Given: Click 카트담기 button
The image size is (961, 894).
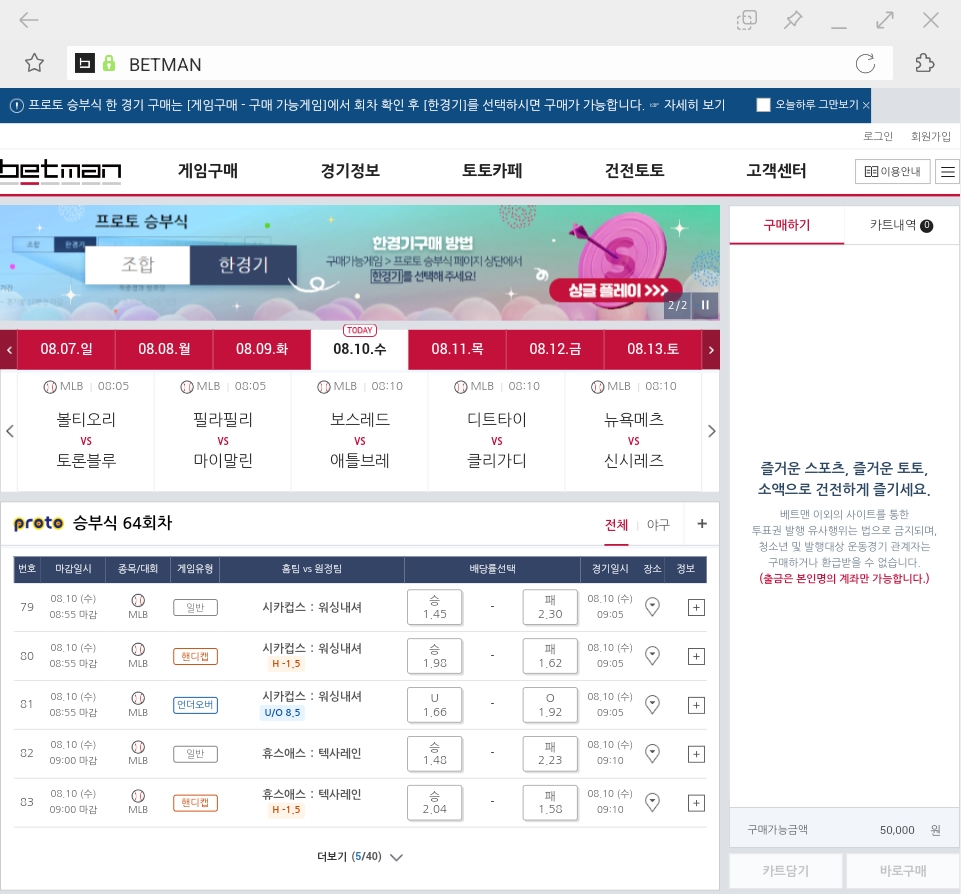Looking at the screenshot, I should [x=786, y=871].
